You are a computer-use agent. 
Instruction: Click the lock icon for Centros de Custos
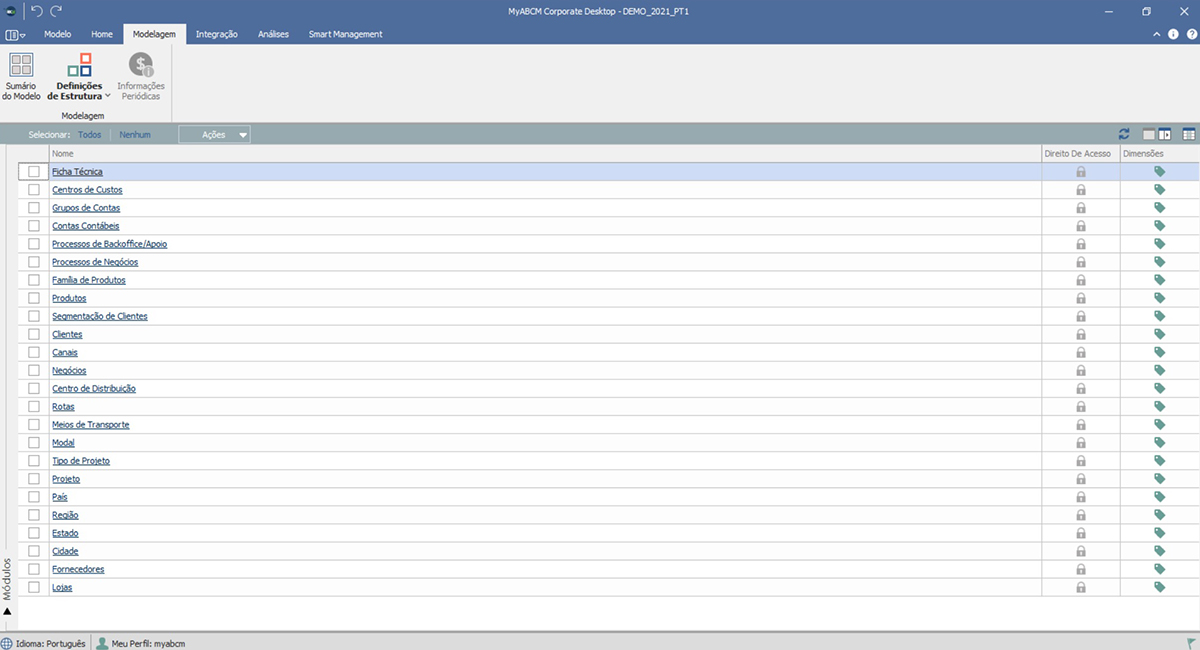tap(1081, 190)
